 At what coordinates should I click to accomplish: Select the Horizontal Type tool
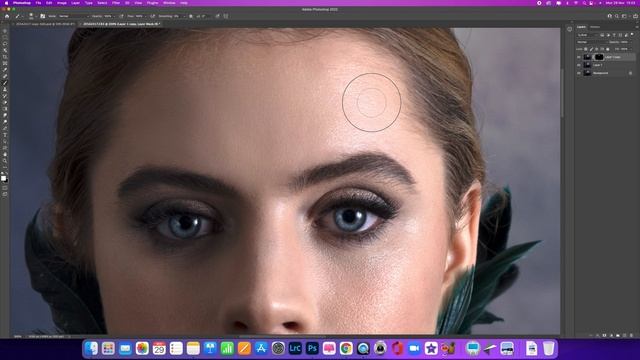coord(5,135)
